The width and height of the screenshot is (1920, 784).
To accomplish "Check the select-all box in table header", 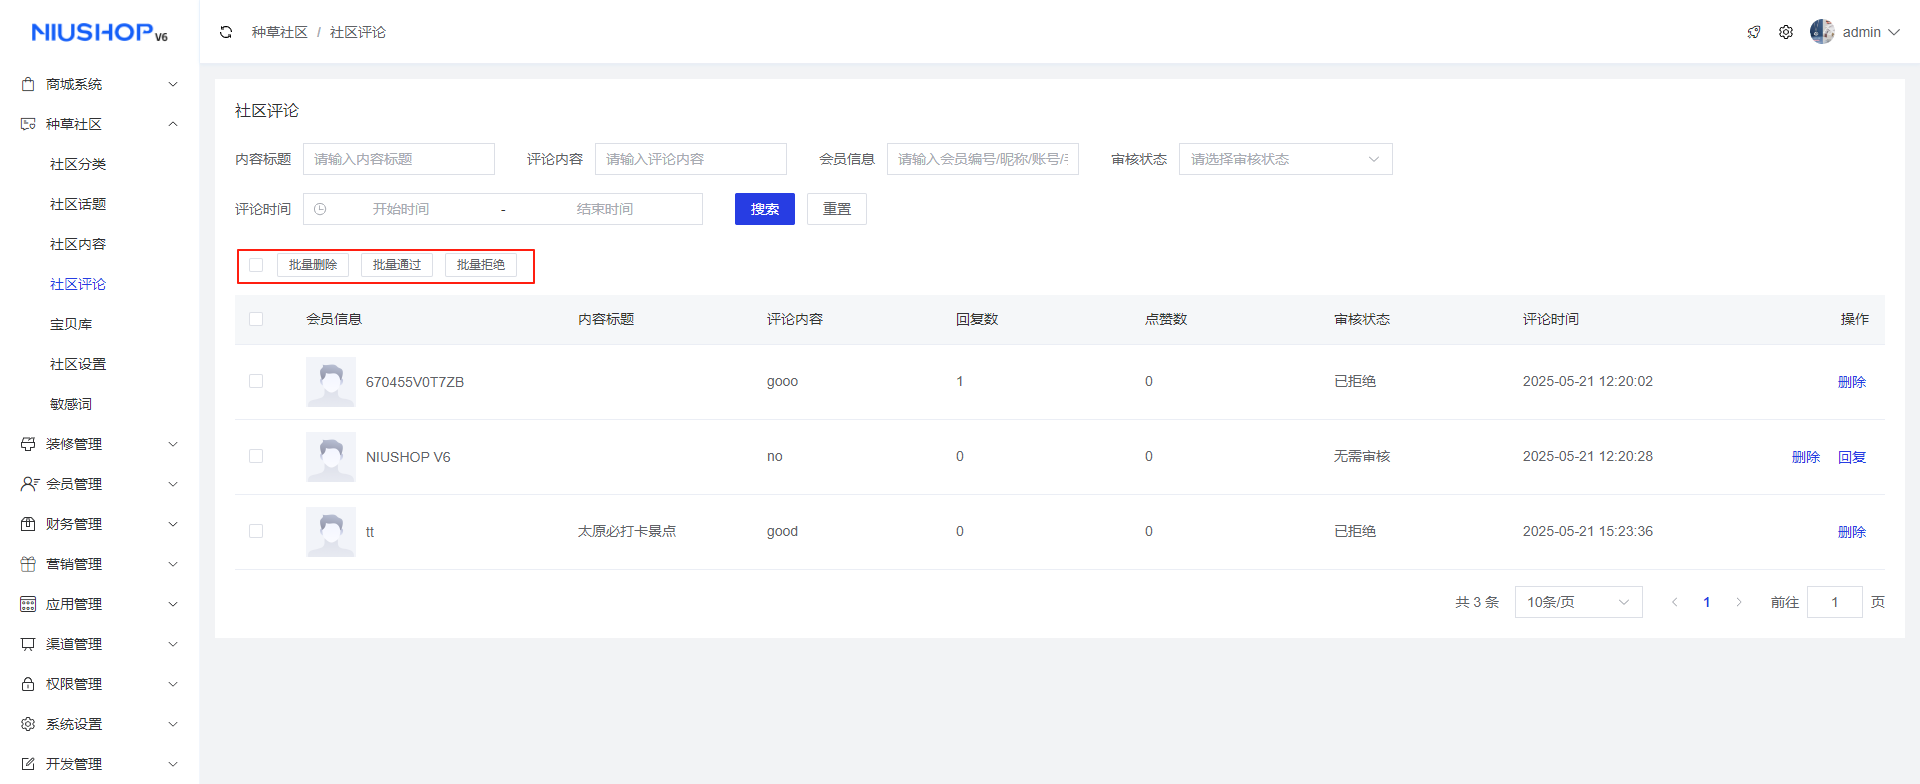I will point(256,319).
